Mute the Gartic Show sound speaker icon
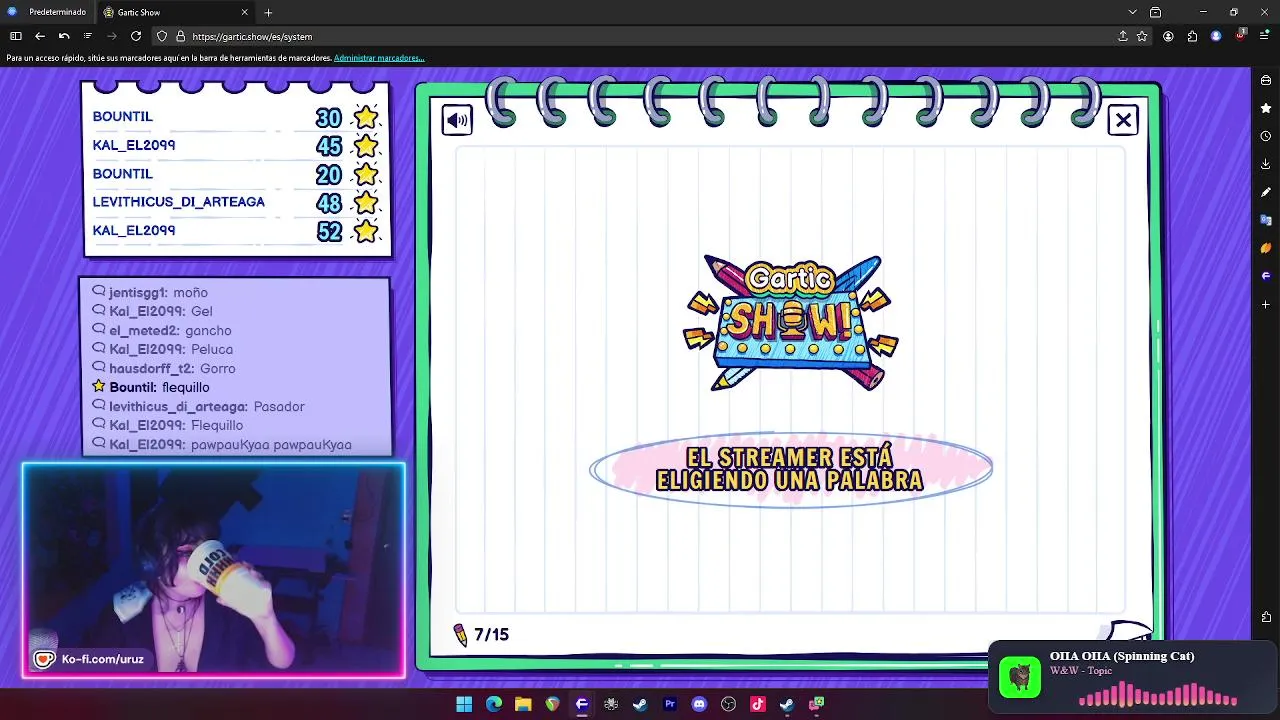 [457, 121]
